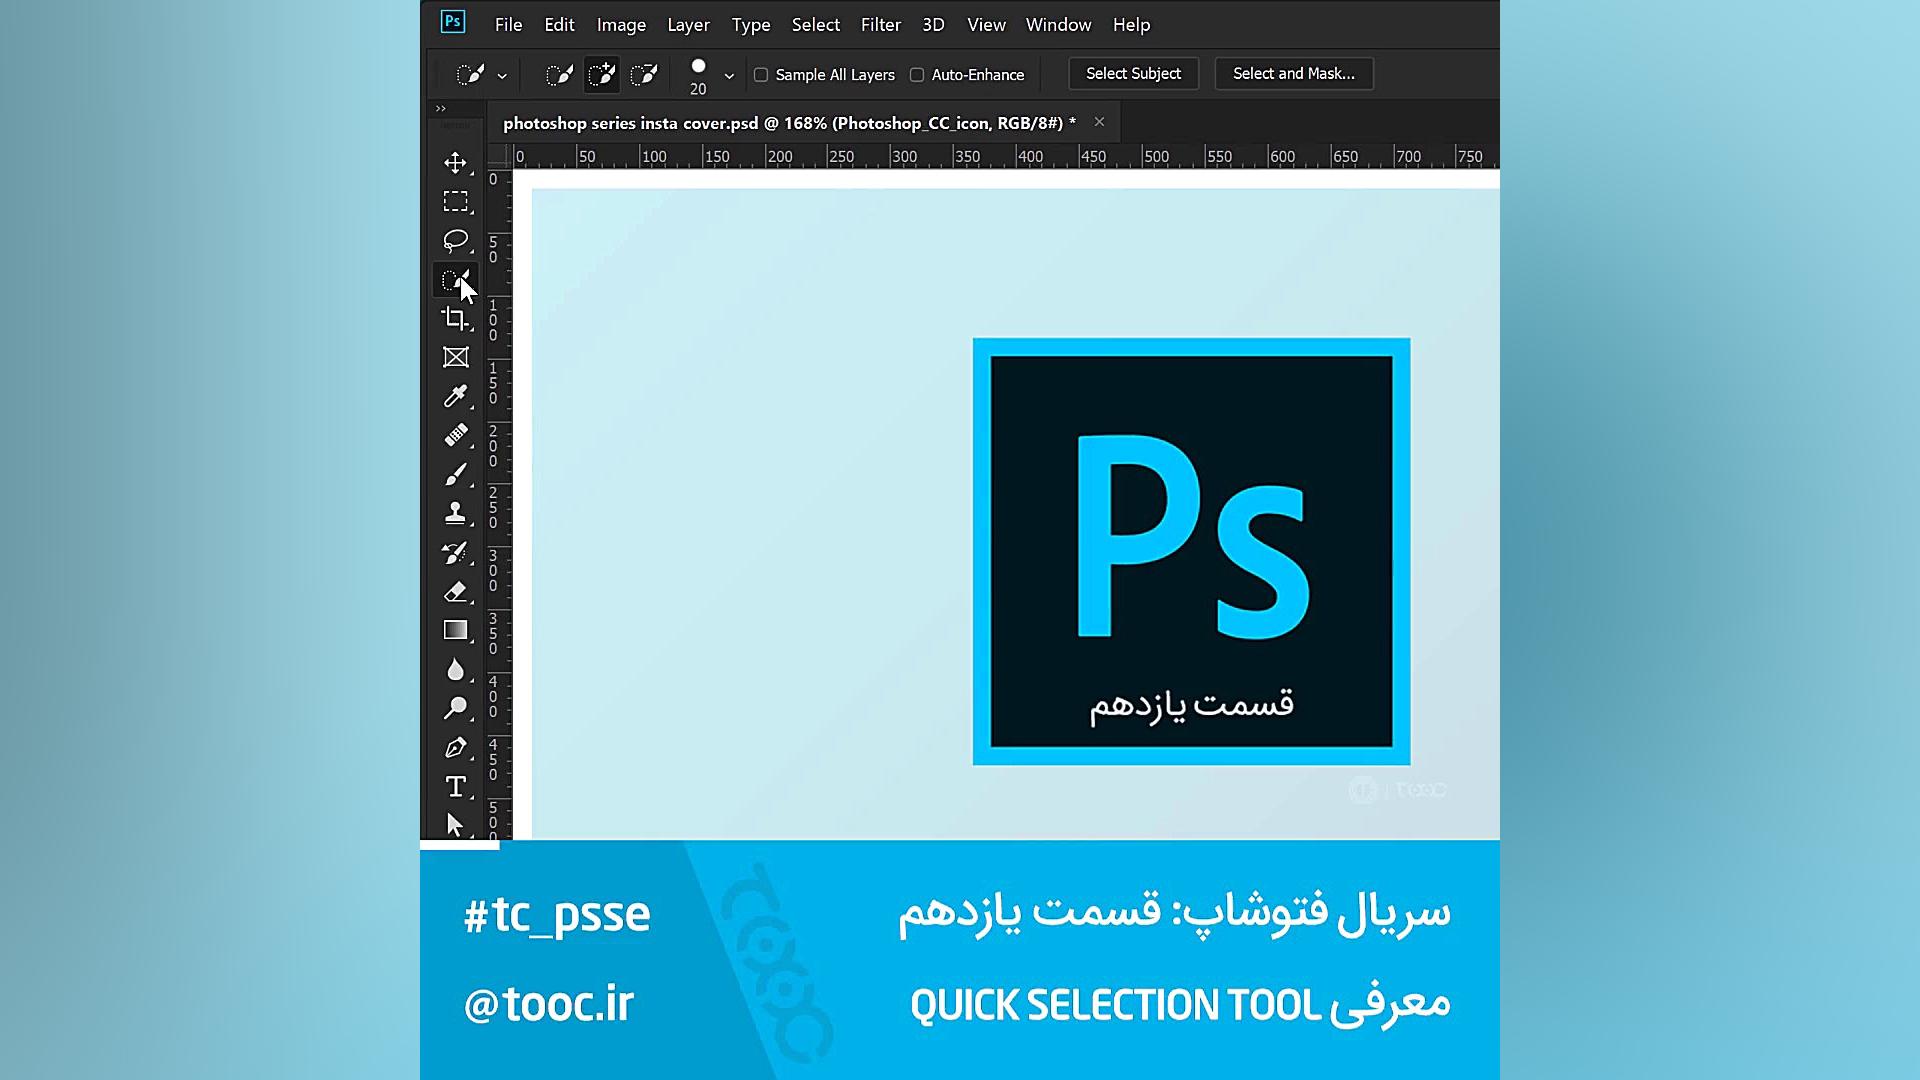
Task: Enable Sample All Layers checkbox
Action: [761, 75]
